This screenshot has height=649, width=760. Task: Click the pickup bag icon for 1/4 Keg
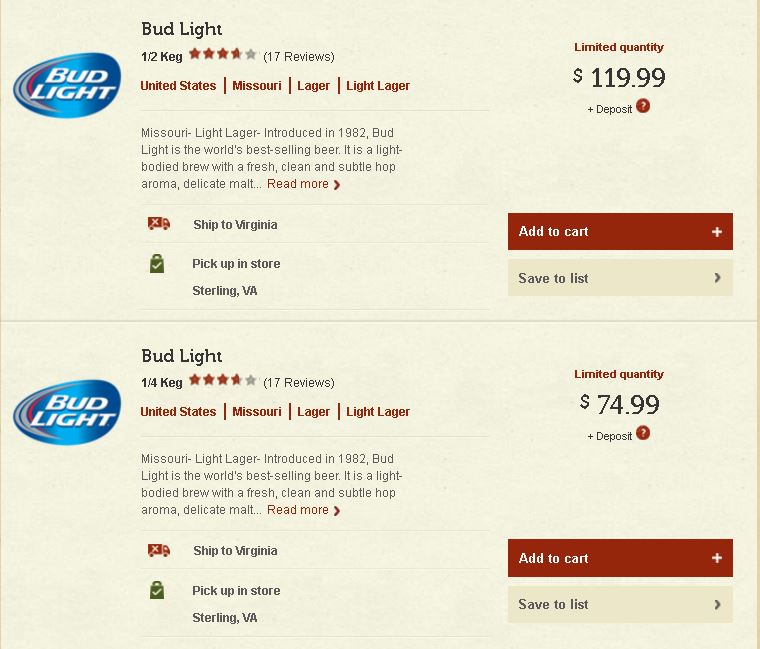pos(157,590)
